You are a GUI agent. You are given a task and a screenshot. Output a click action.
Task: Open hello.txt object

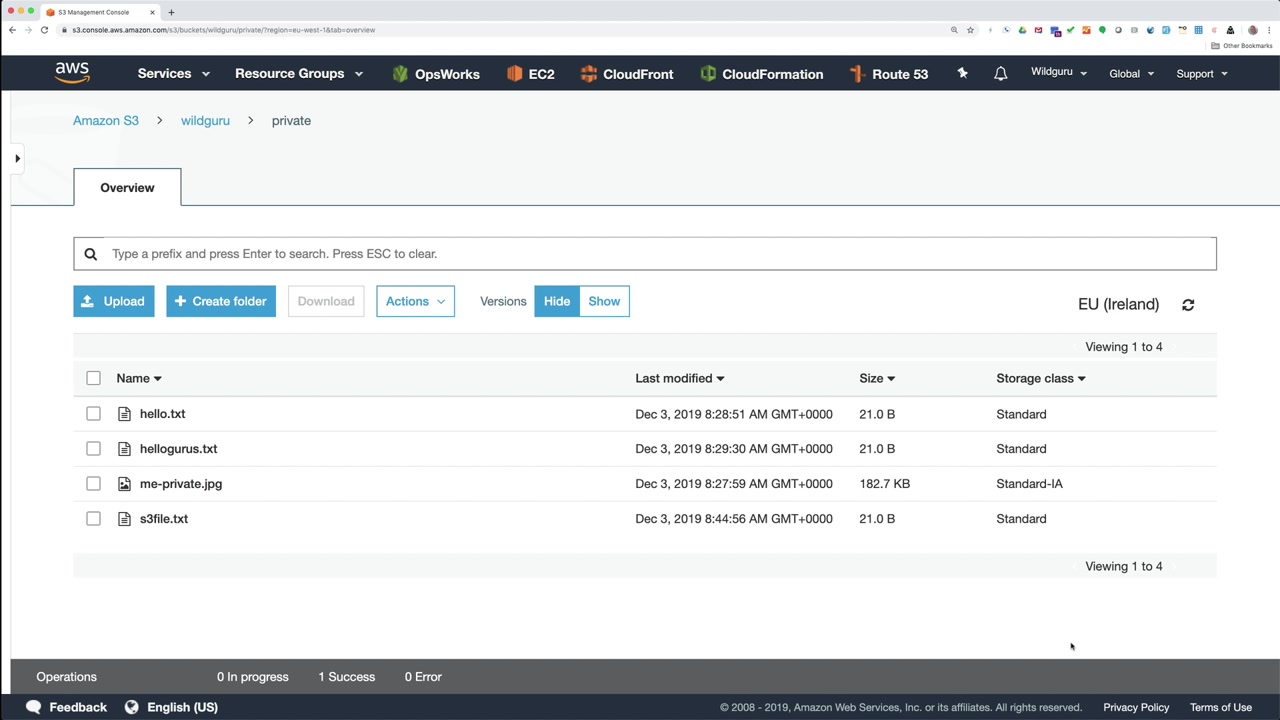point(163,414)
